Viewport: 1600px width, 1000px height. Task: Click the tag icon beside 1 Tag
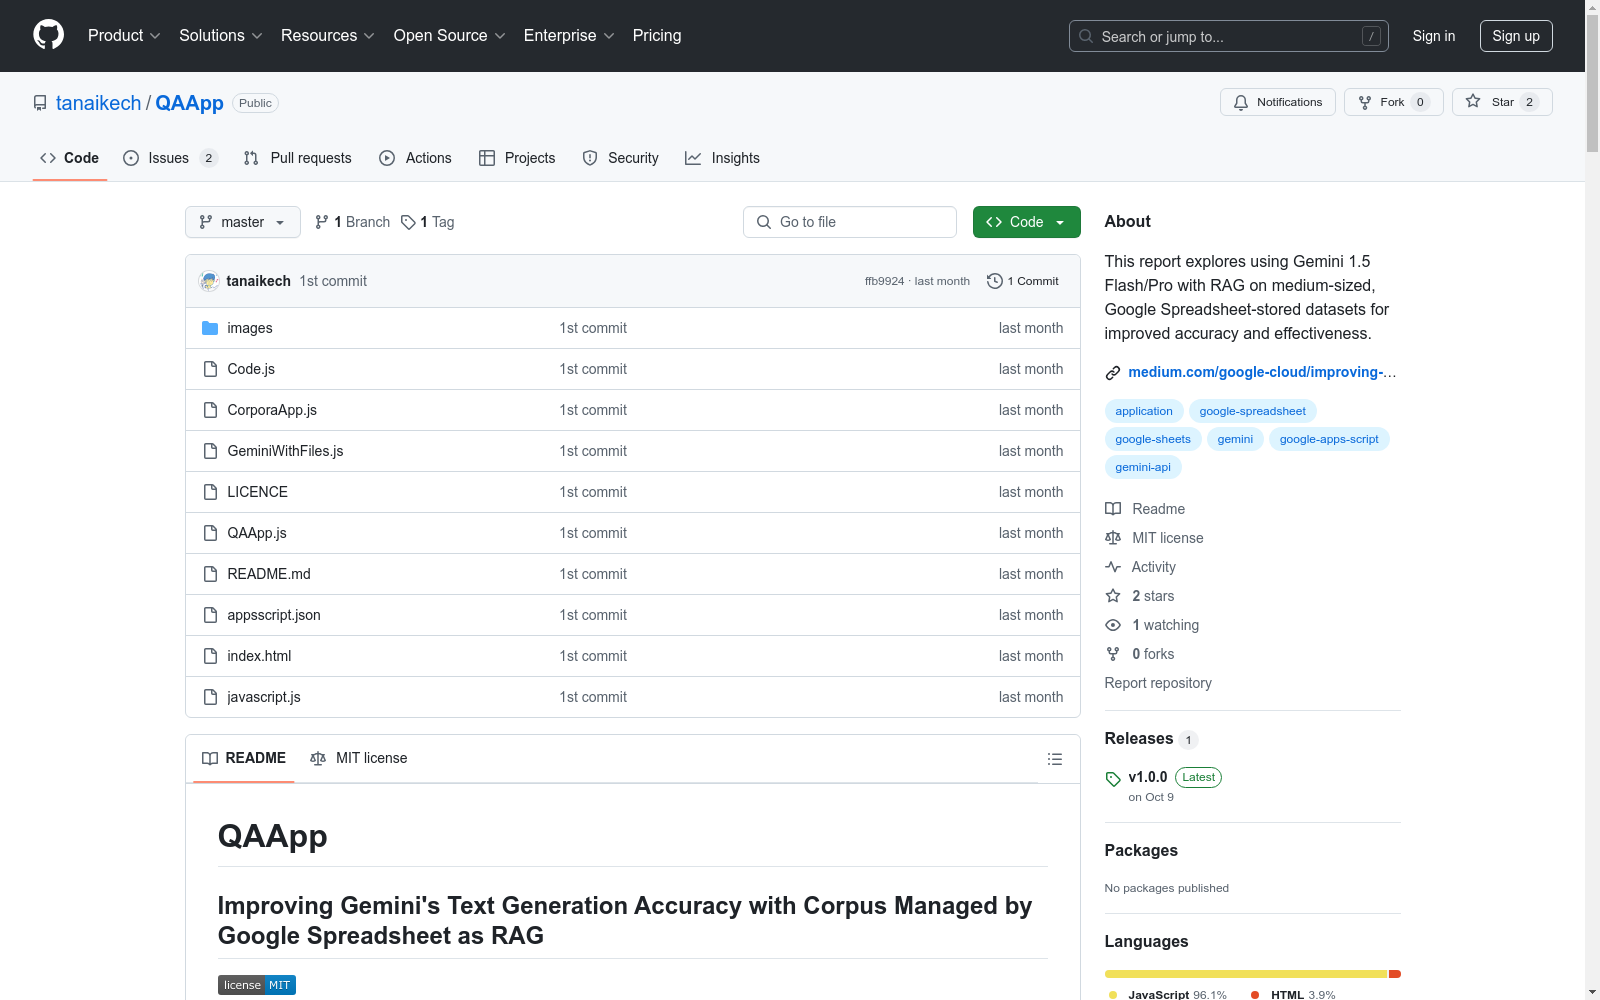tap(408, 222)
